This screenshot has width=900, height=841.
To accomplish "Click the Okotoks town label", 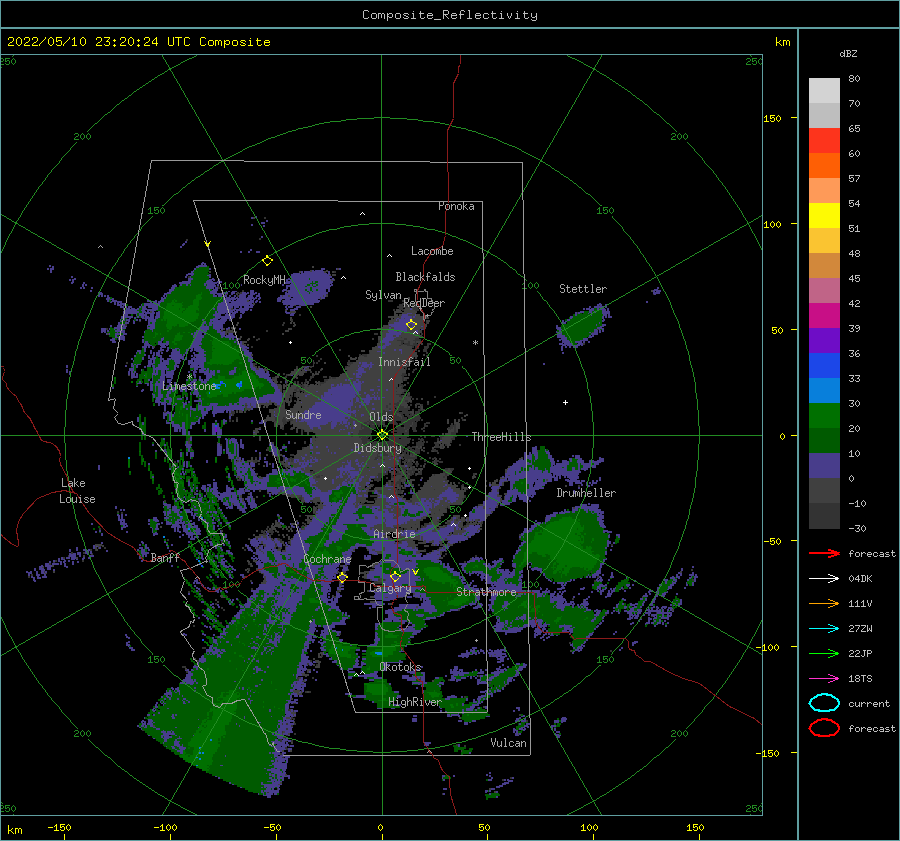I will click(400, 667).
